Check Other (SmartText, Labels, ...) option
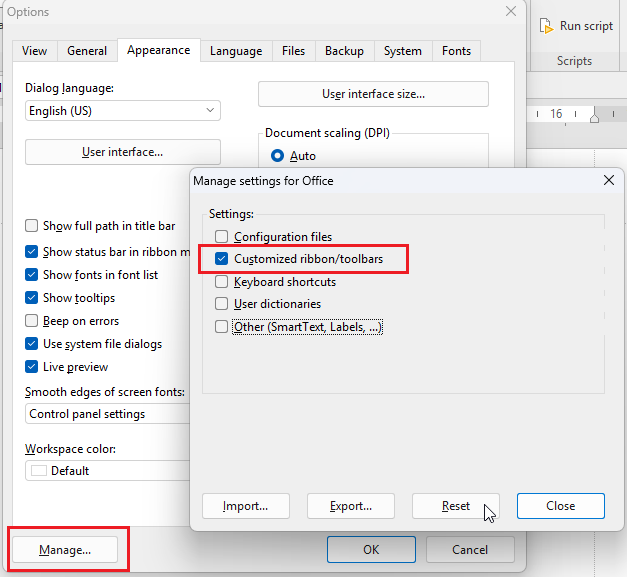Screen dimensions: 627x577 222,327
